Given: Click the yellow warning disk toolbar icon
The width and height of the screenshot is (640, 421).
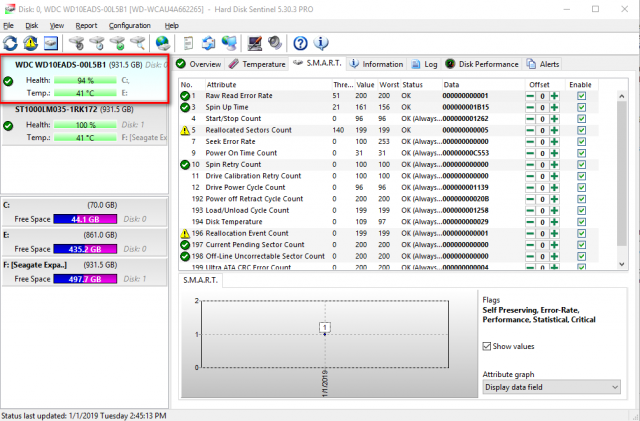Looking at the screenshot, I should click(x=31, y=43).
